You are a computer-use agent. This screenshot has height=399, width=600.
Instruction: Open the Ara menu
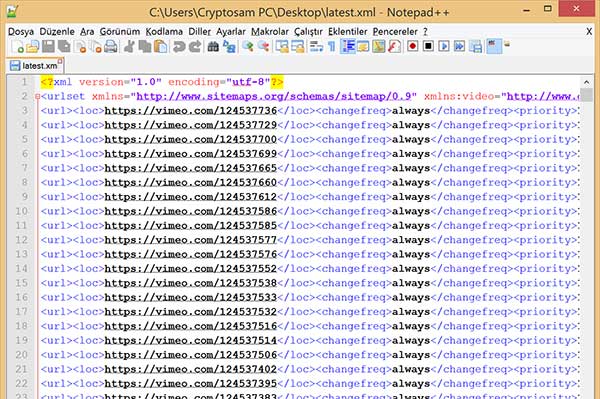[87, 31]
